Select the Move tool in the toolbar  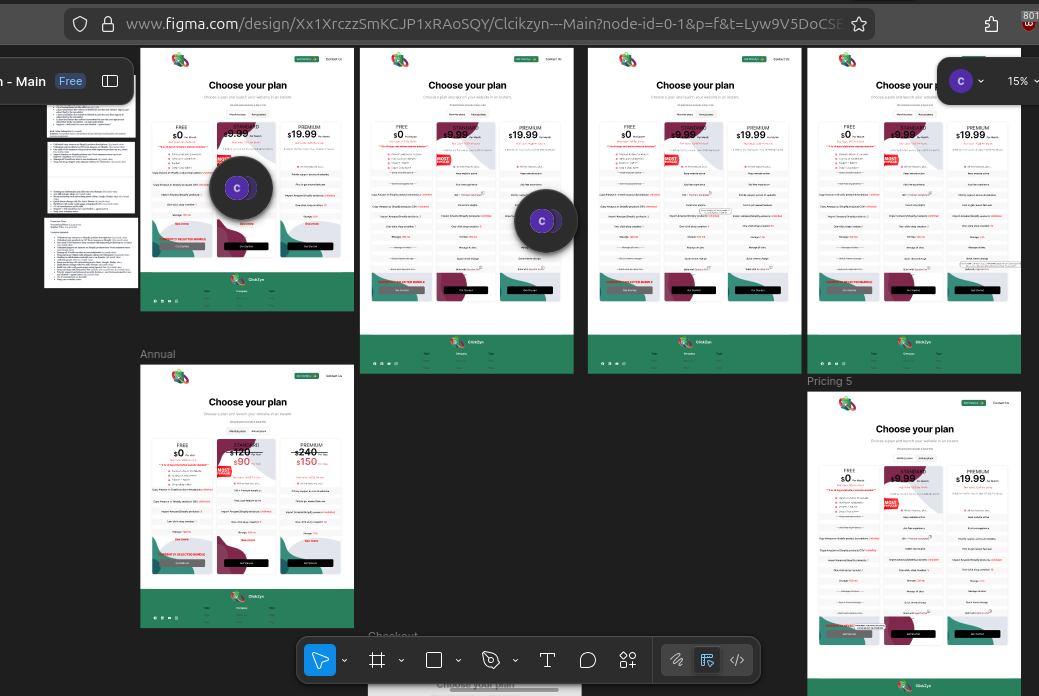[320, 660]
